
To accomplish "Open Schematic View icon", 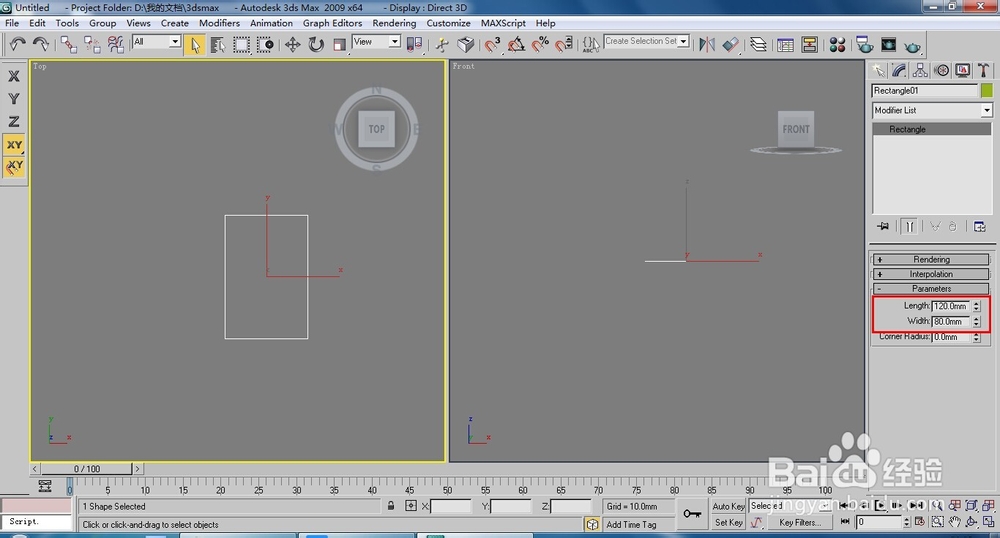I will [x=809, y=45].
